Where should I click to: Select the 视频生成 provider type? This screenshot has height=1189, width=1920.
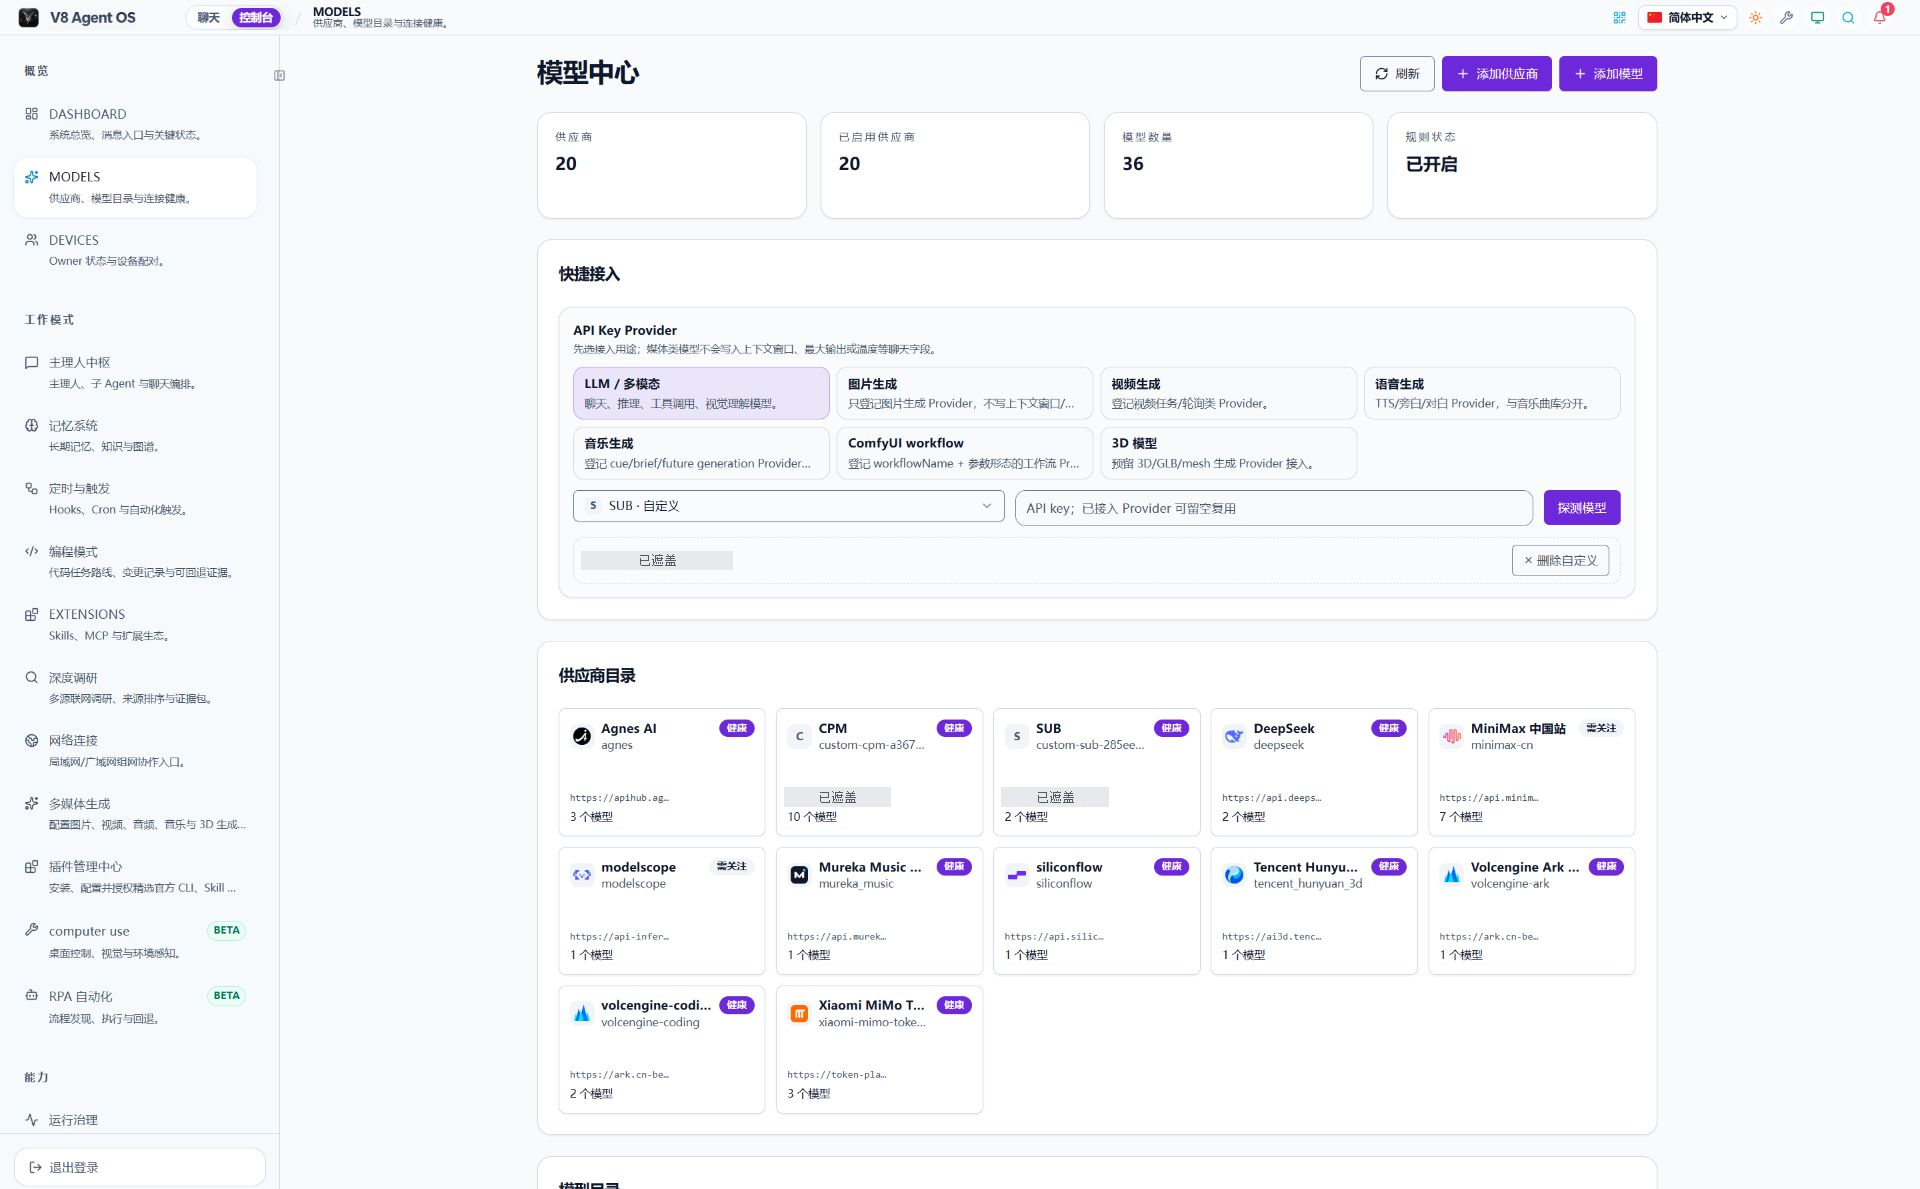click(1228, 393)
